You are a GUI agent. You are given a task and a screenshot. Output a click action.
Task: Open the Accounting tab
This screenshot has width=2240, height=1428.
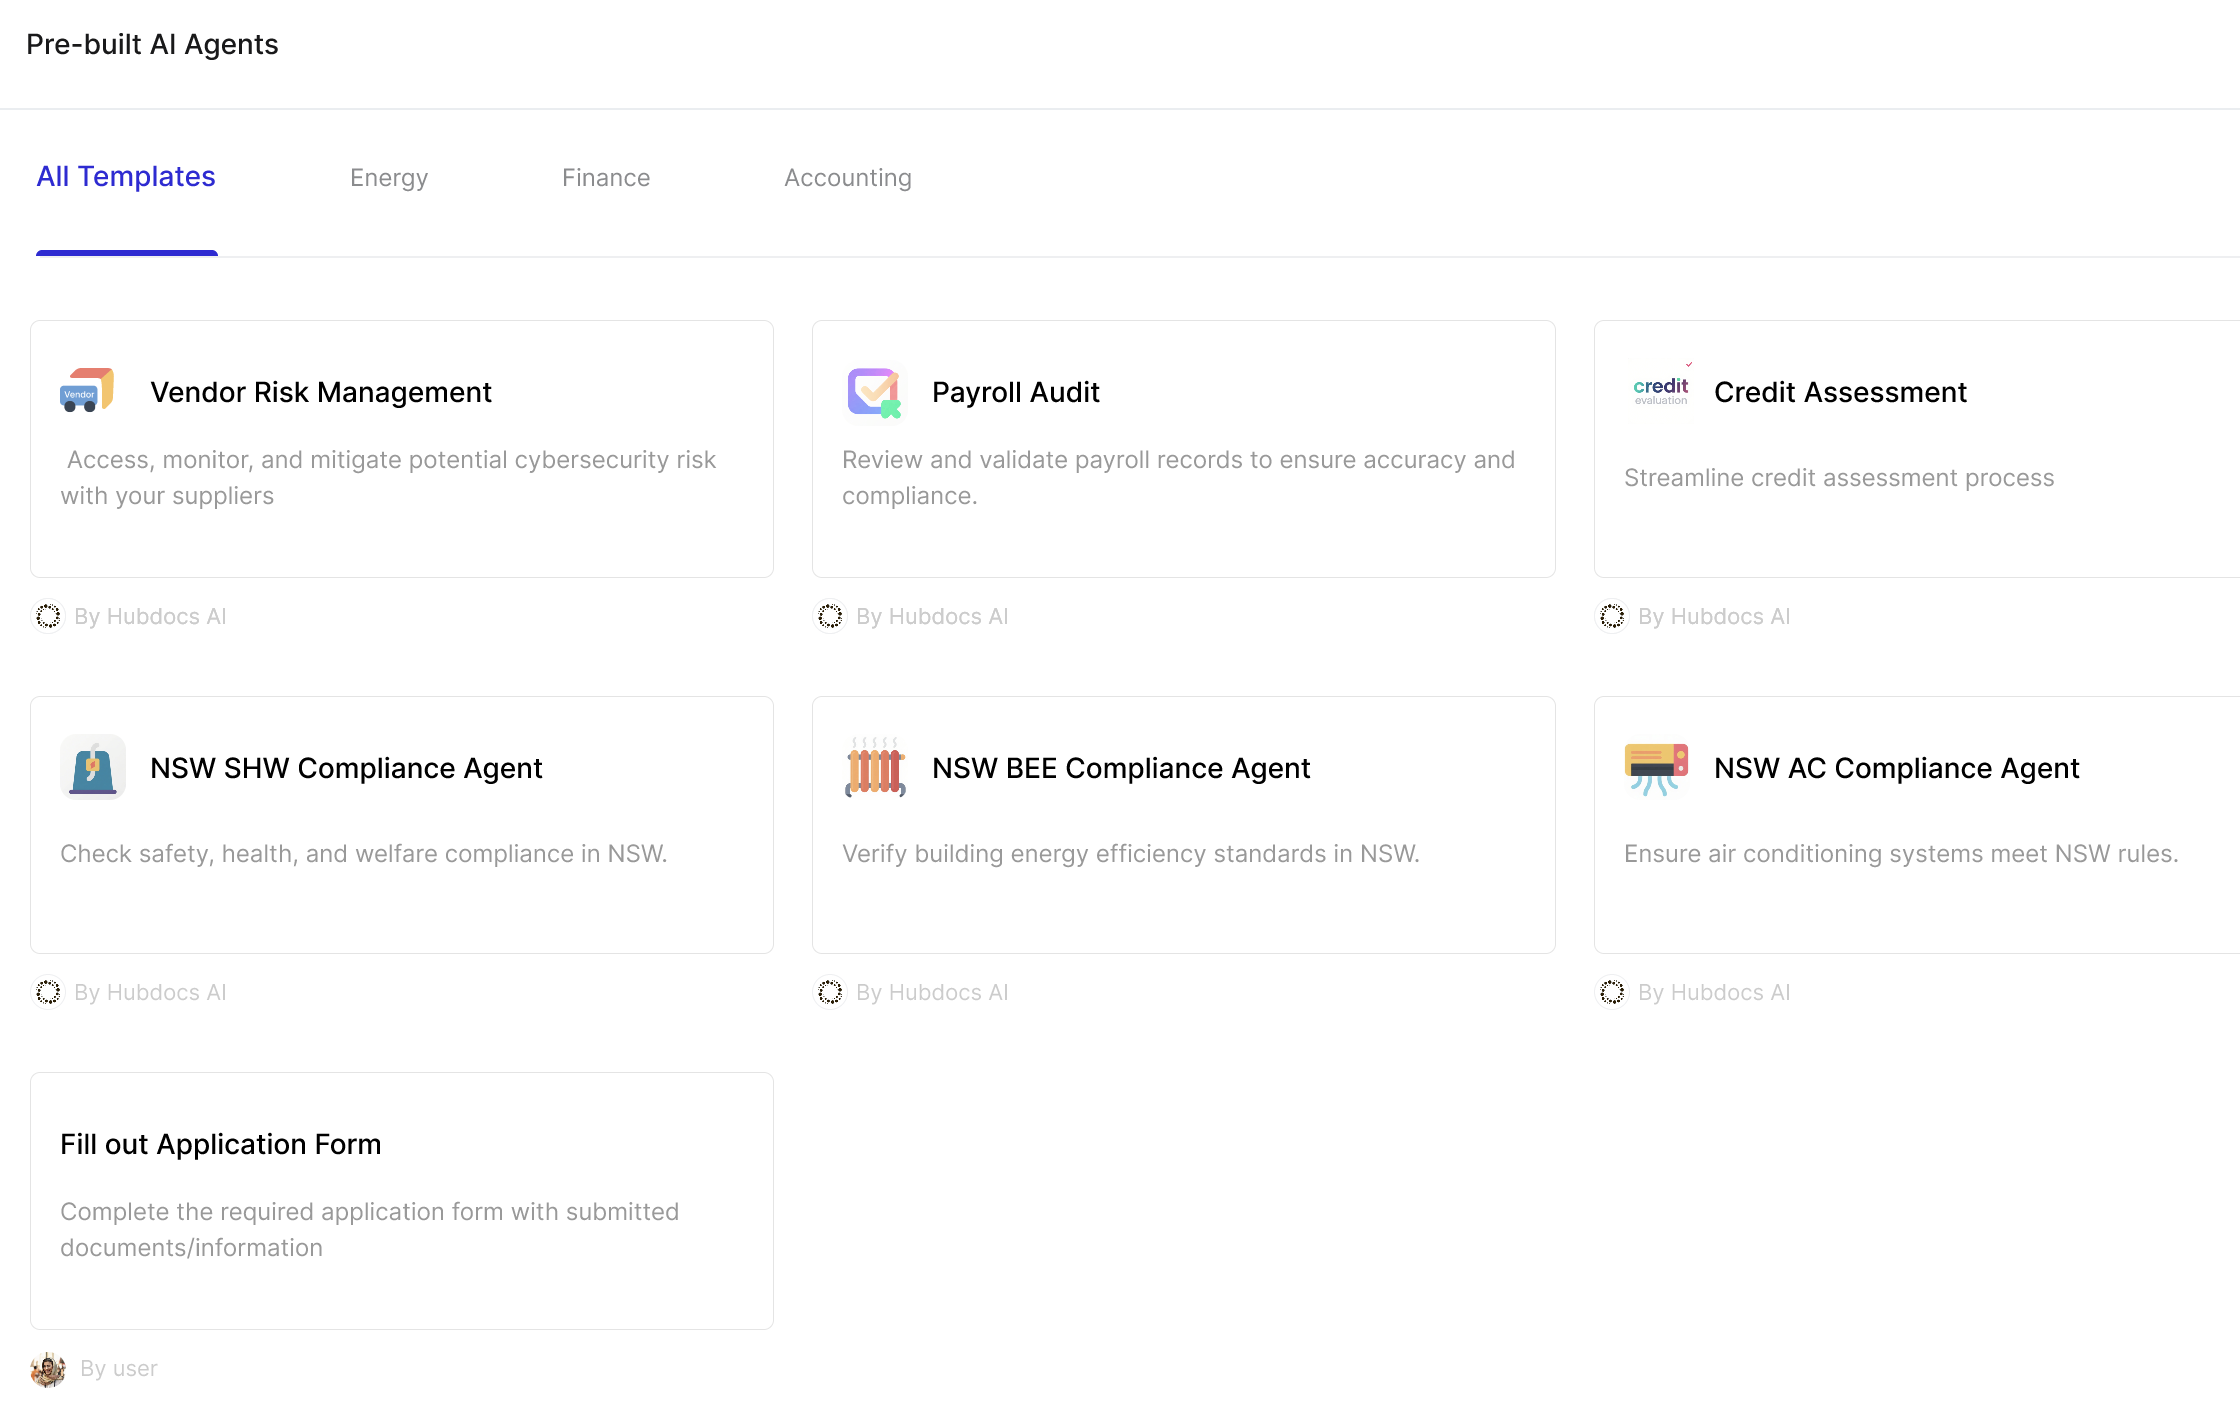point(848,178)
